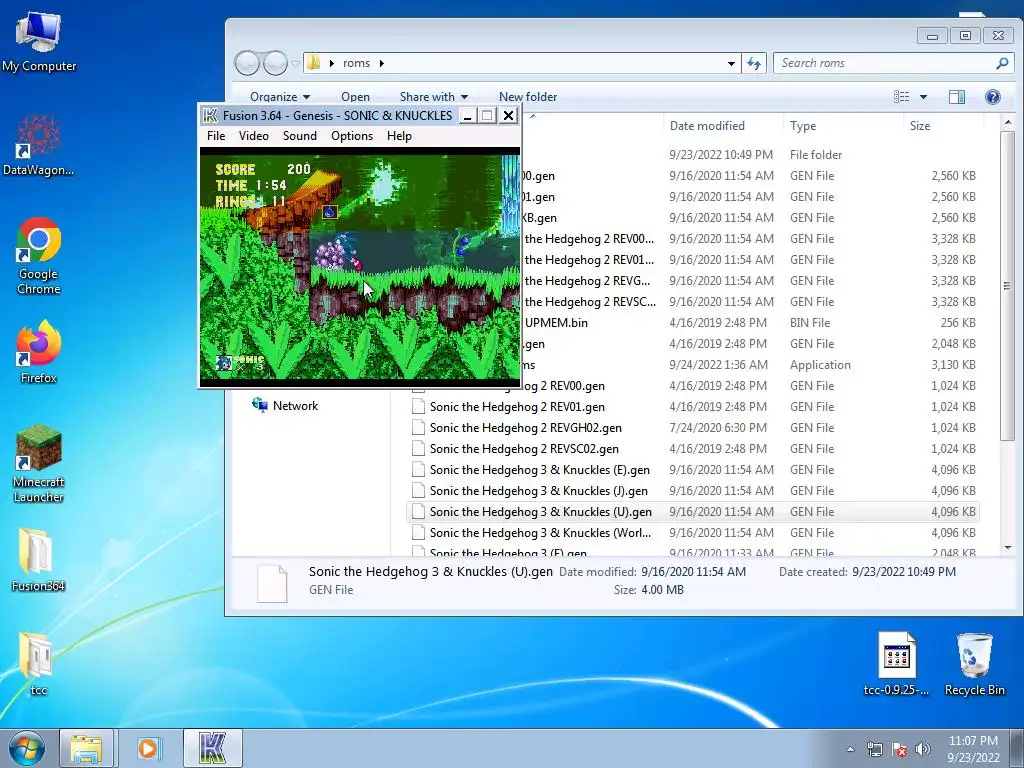The width and height of the screenshot is (1024, 768).
Task: Switch to Fusion emulator taskbar button
Action: (212, 748)
